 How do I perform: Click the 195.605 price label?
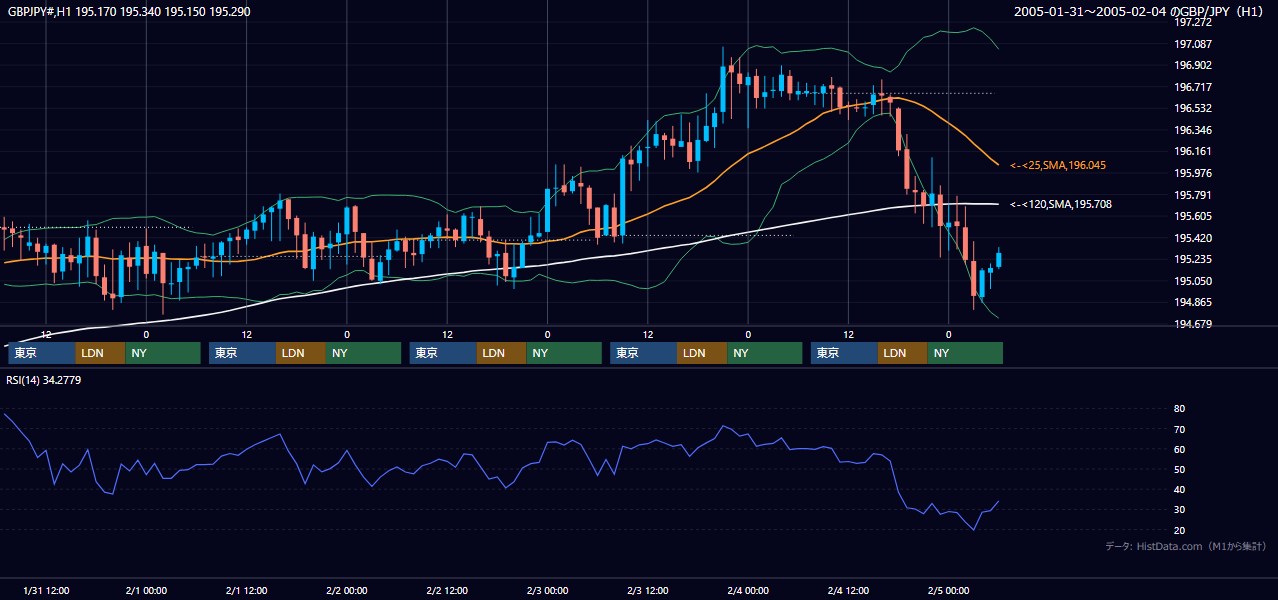pos(1192,216)
